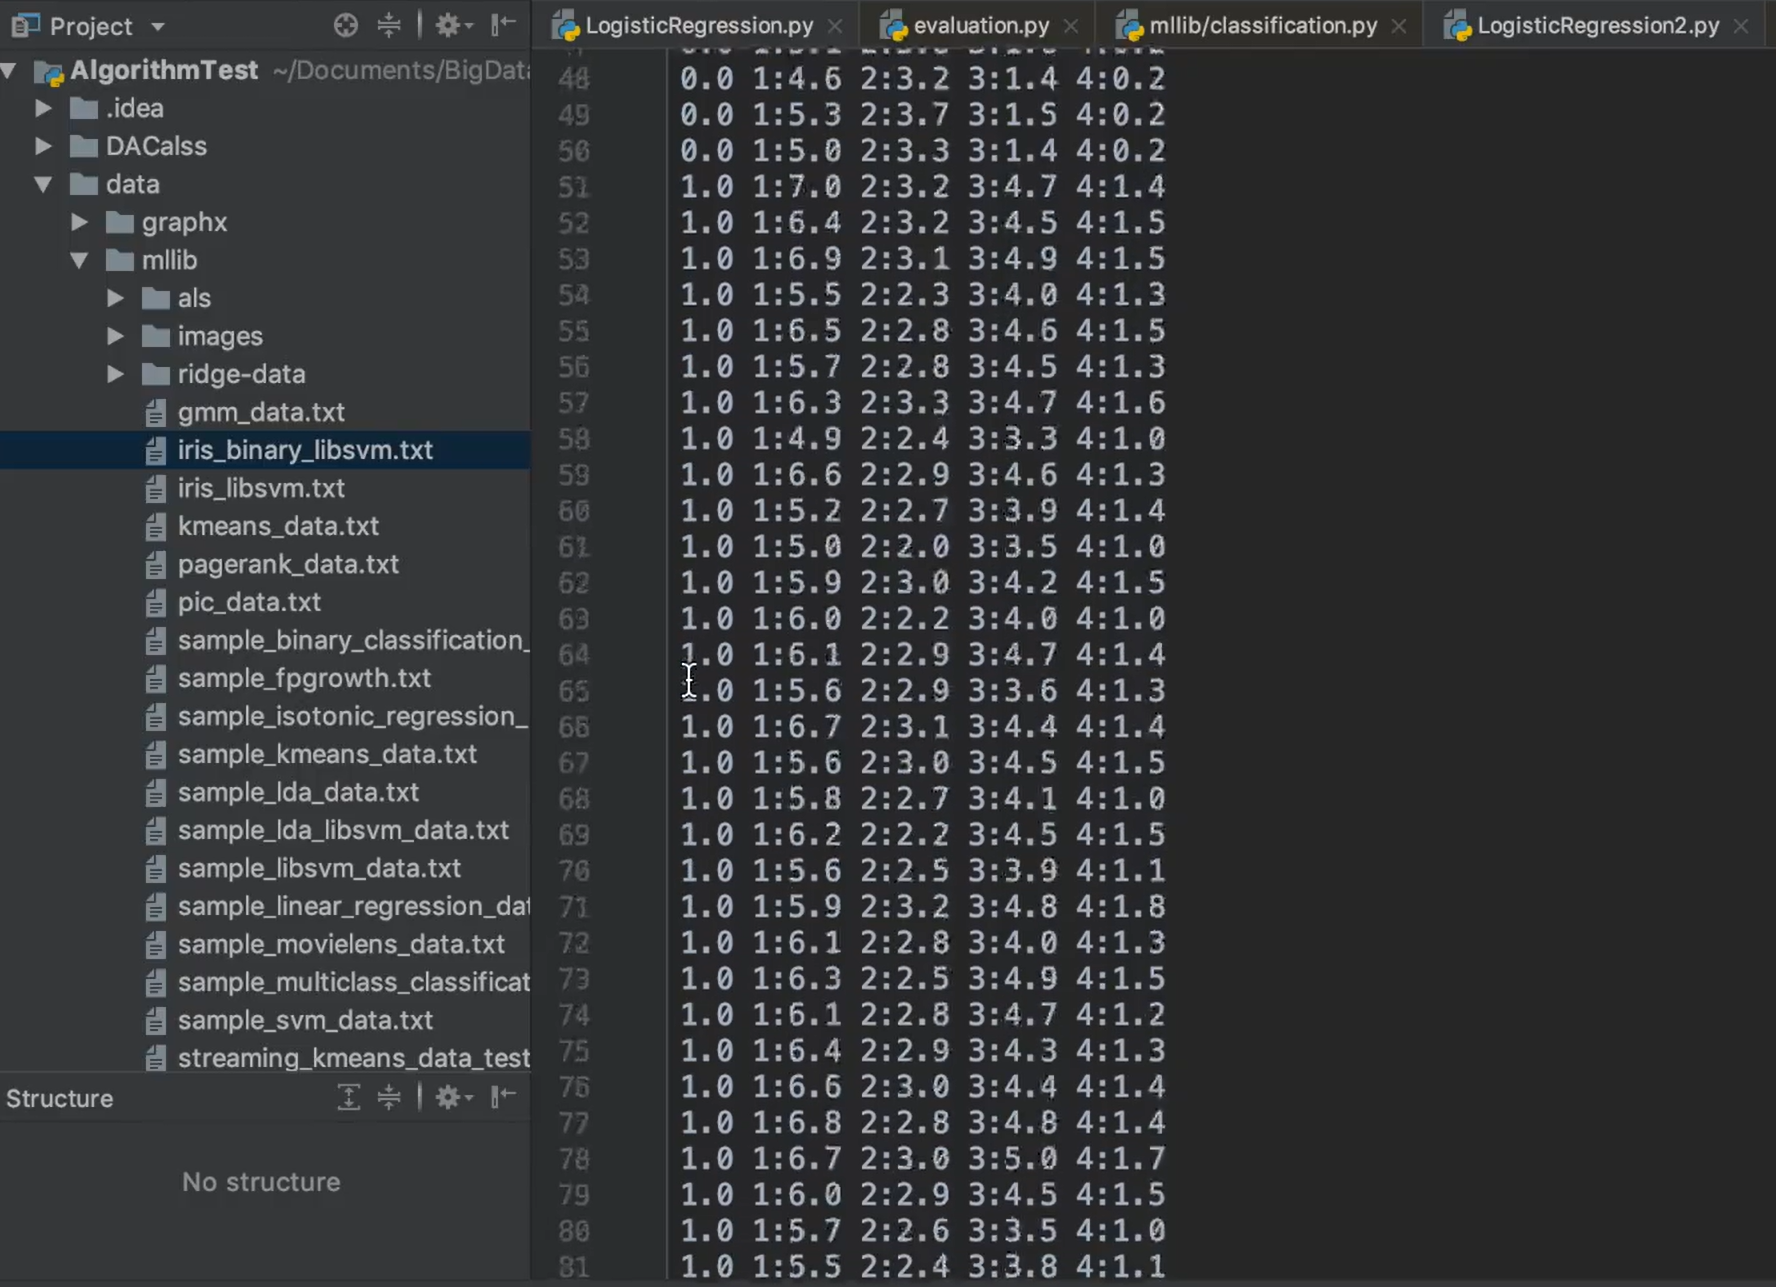The height and width of the screenshot is (1287, 1776).
Task: Place cursor on line 58 text
Action: (922, 439)
